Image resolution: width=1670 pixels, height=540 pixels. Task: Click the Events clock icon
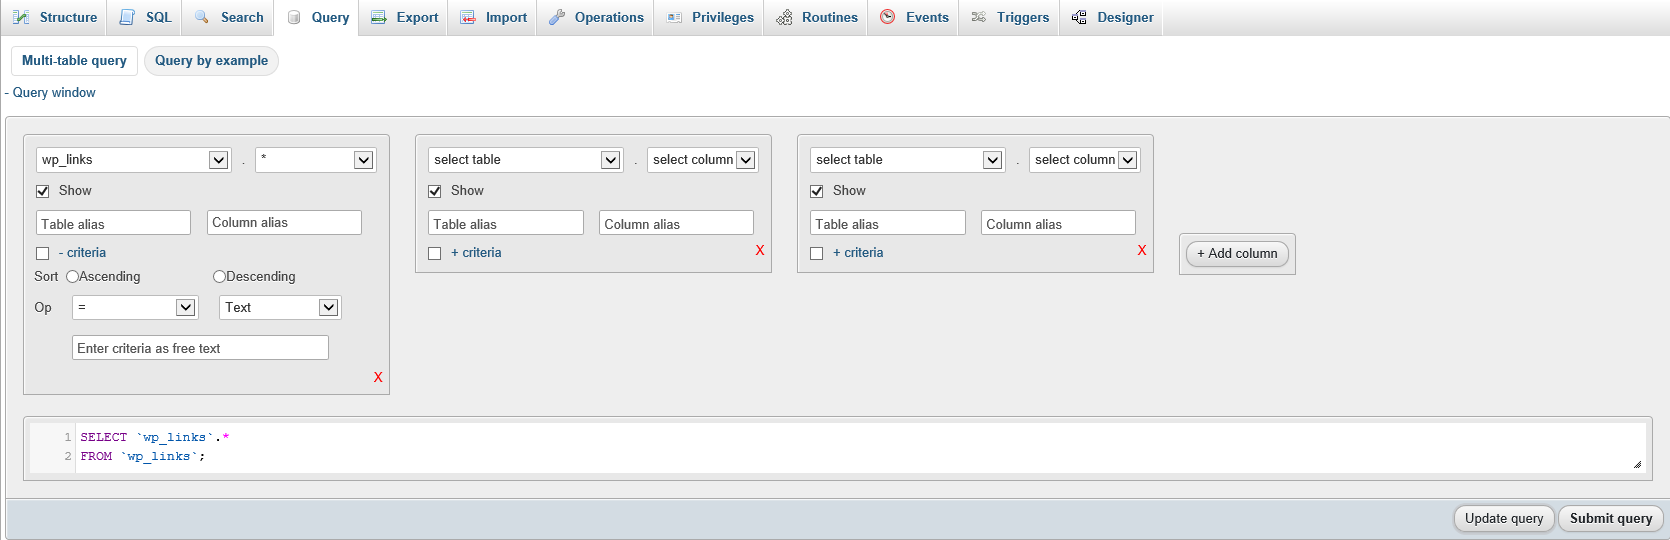pos(888,17)
